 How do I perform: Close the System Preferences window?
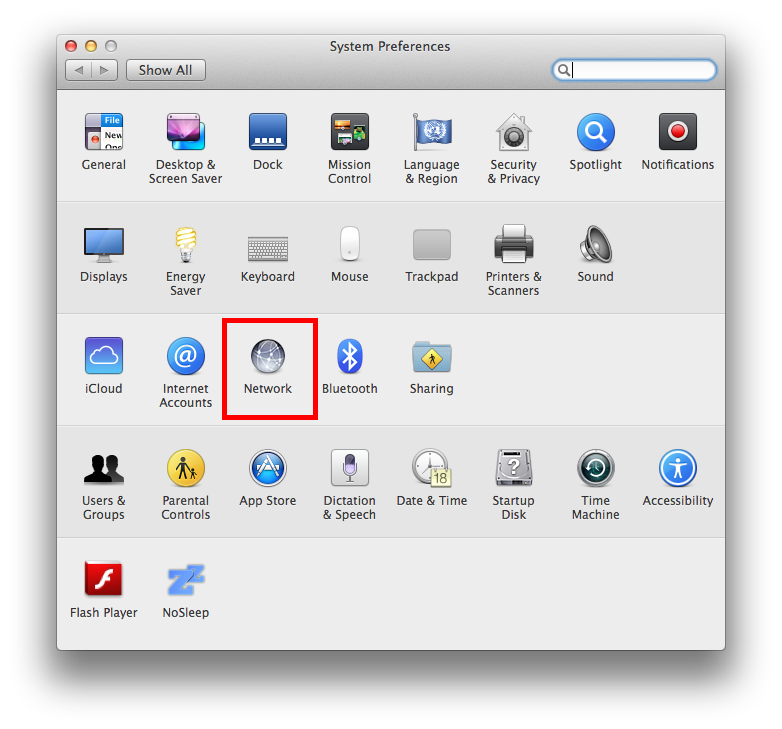[x=71, y=46]
